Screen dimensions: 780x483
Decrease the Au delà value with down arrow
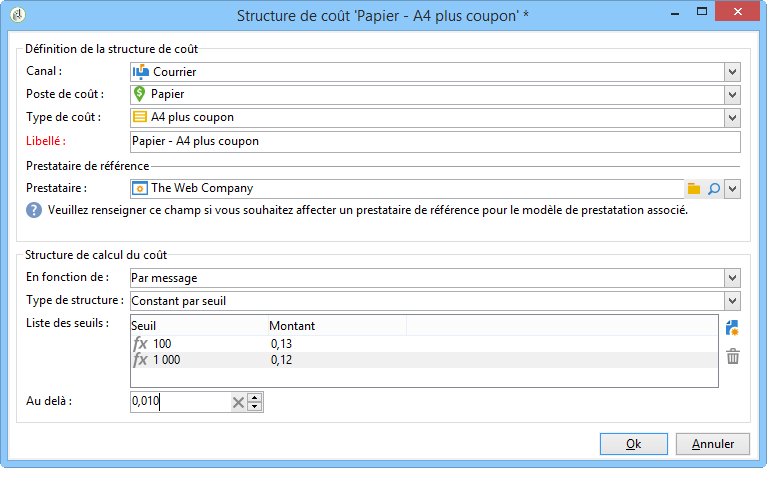click(255, 406)
